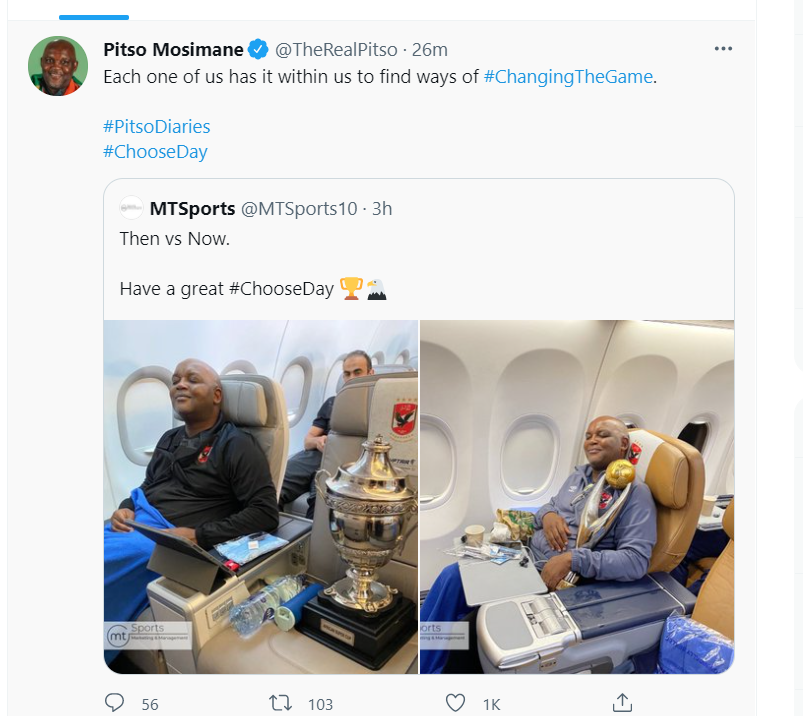
Task: Click the 26m tweet timestamp
Action: [x=430, y=49]
